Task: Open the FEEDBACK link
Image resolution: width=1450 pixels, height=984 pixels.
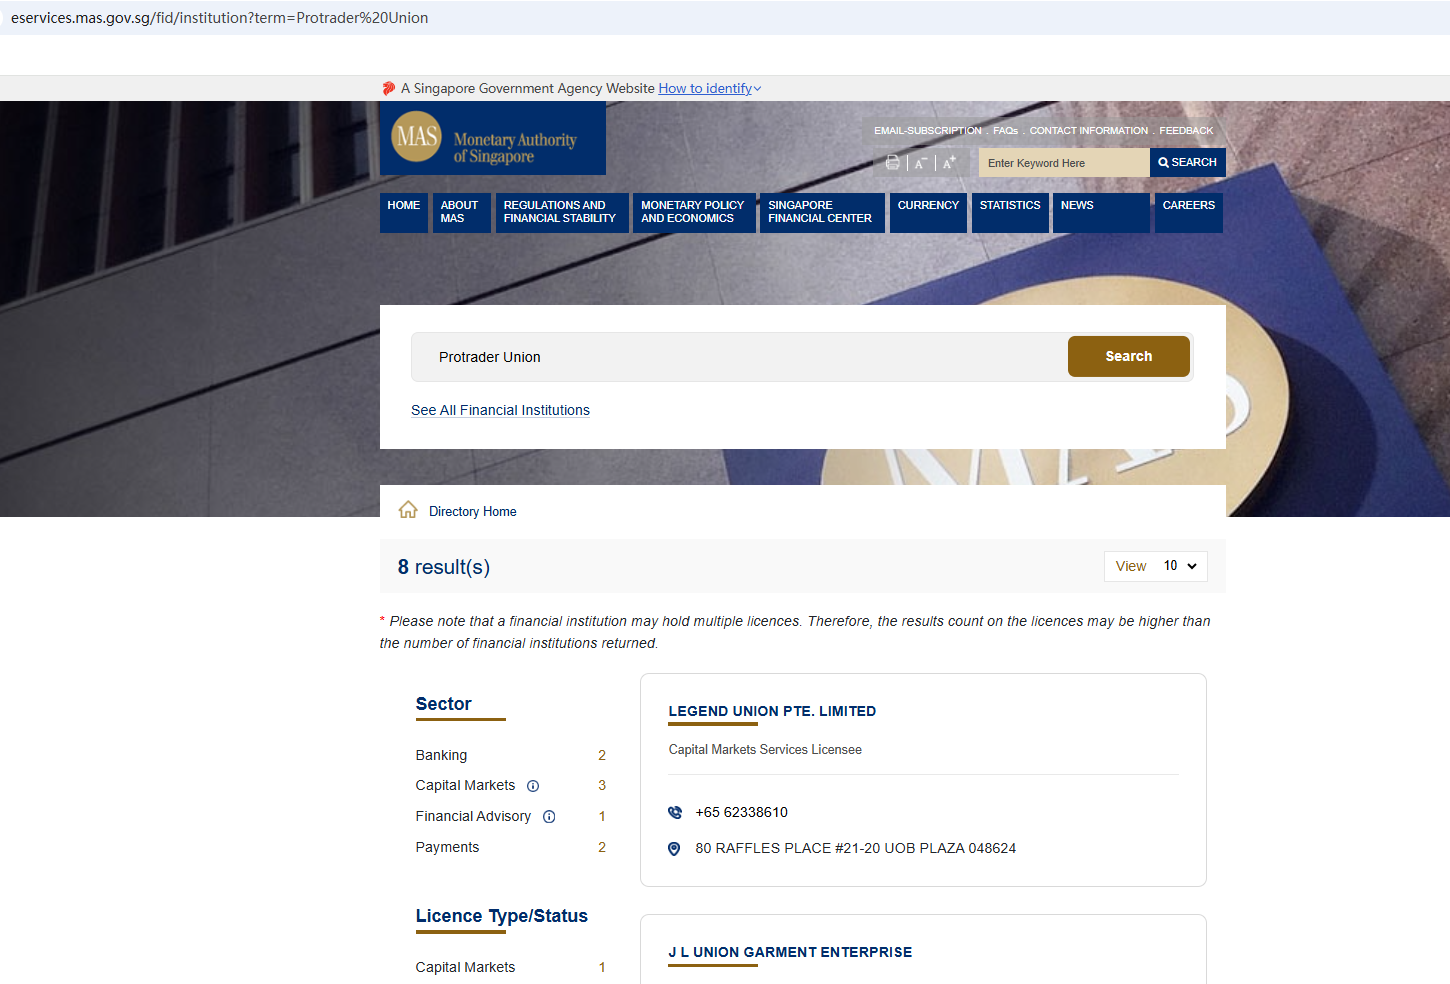Action: point(1186,131)
